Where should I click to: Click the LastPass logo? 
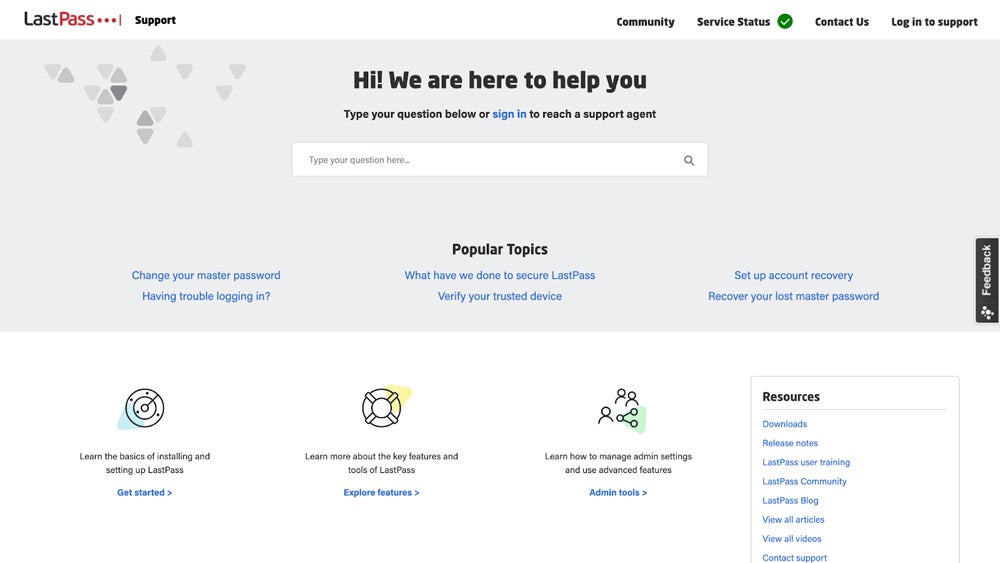(x=72, y=19)
